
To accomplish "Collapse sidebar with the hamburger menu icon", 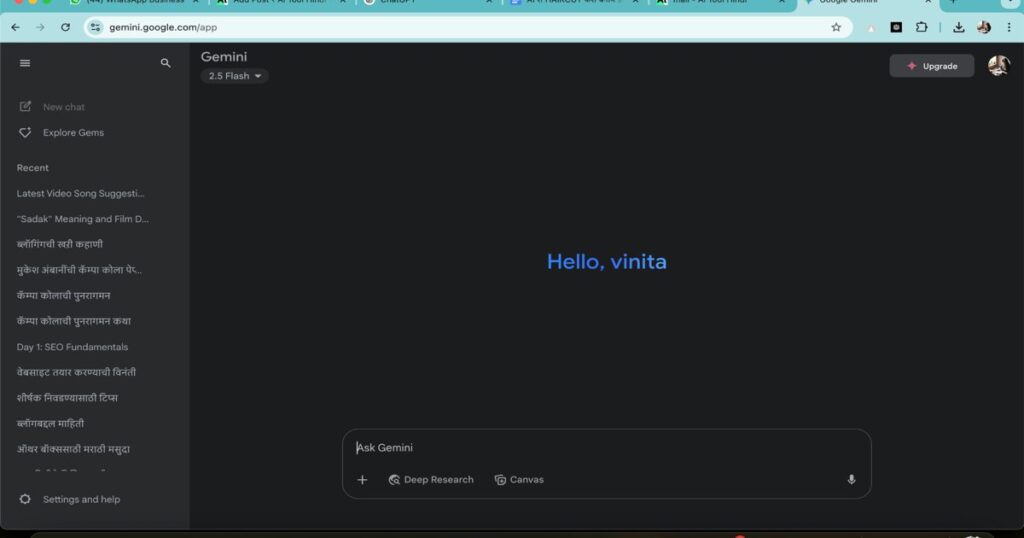I will click(x=25, y=63).
